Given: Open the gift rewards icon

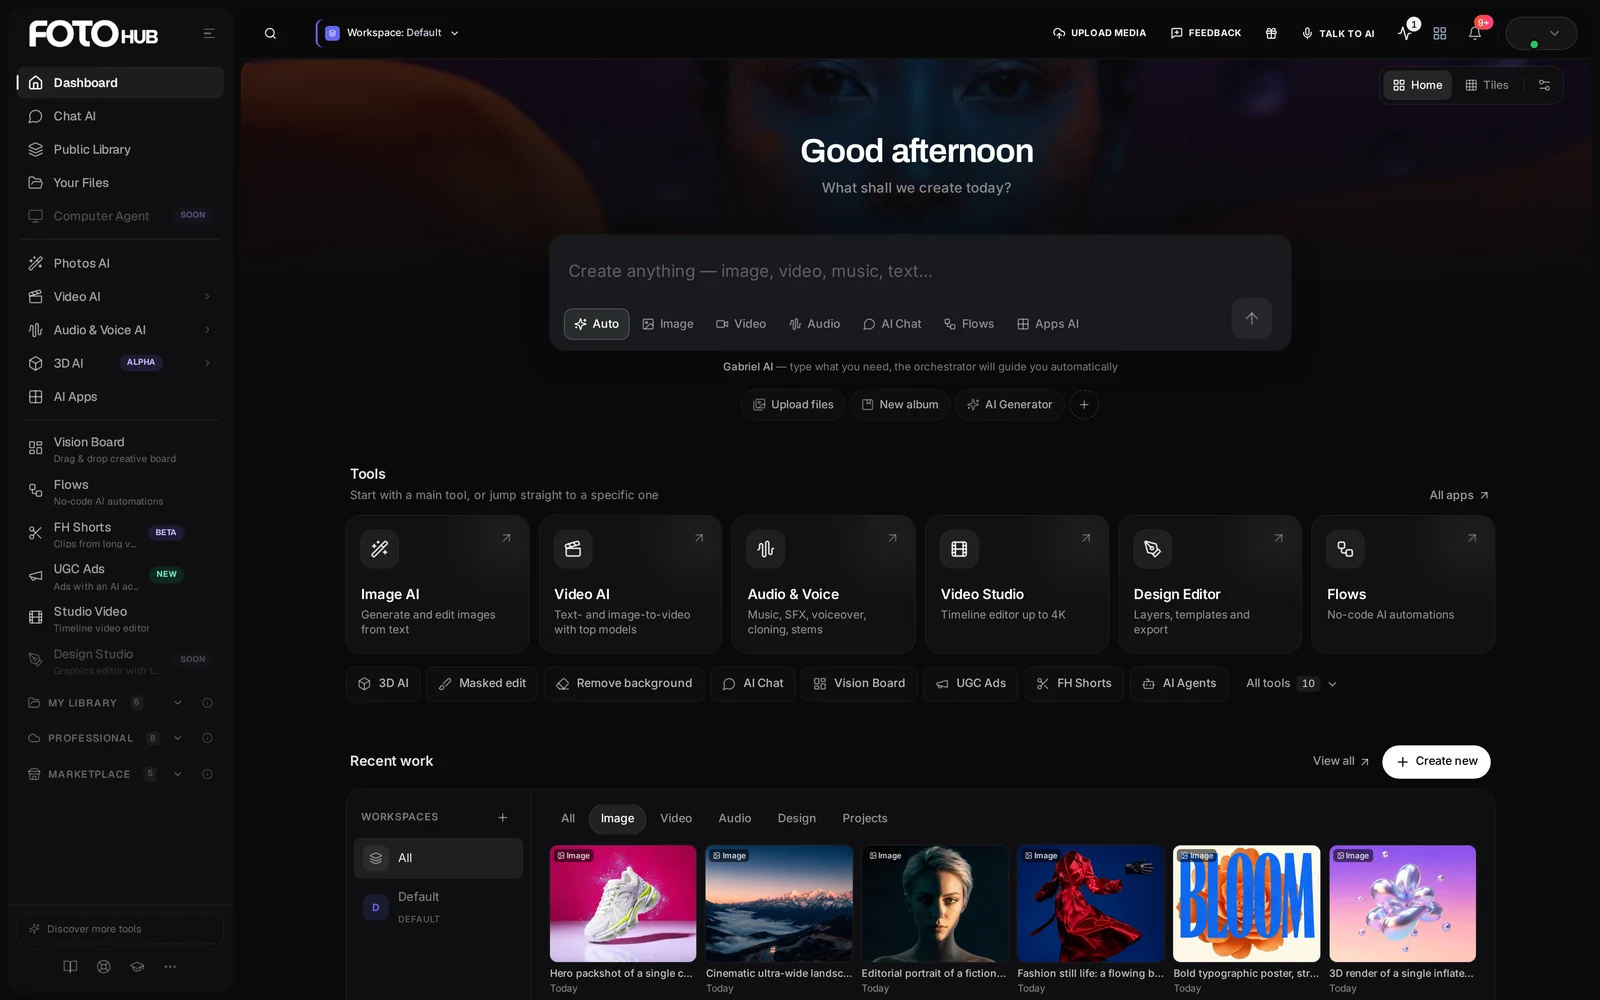Looking at the screenshot, I should click(x=1271, y=33).
